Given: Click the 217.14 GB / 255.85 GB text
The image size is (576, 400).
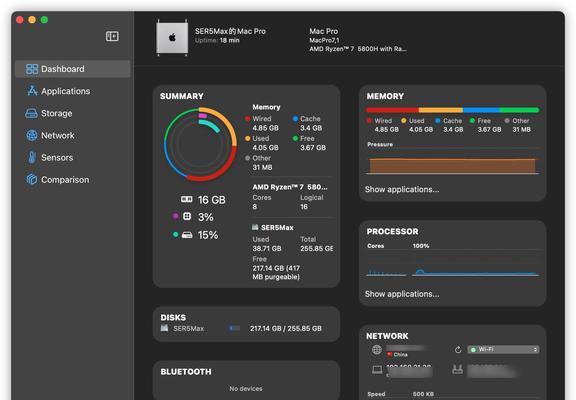Looking at the screenshot, I should [x=286, y=328].
